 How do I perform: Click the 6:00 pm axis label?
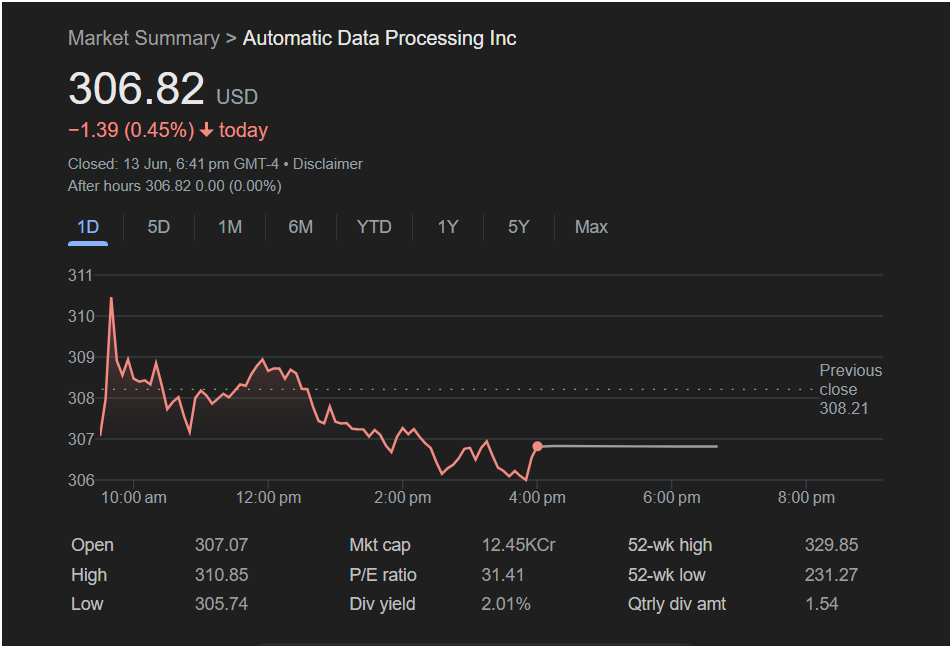point(672,497)
